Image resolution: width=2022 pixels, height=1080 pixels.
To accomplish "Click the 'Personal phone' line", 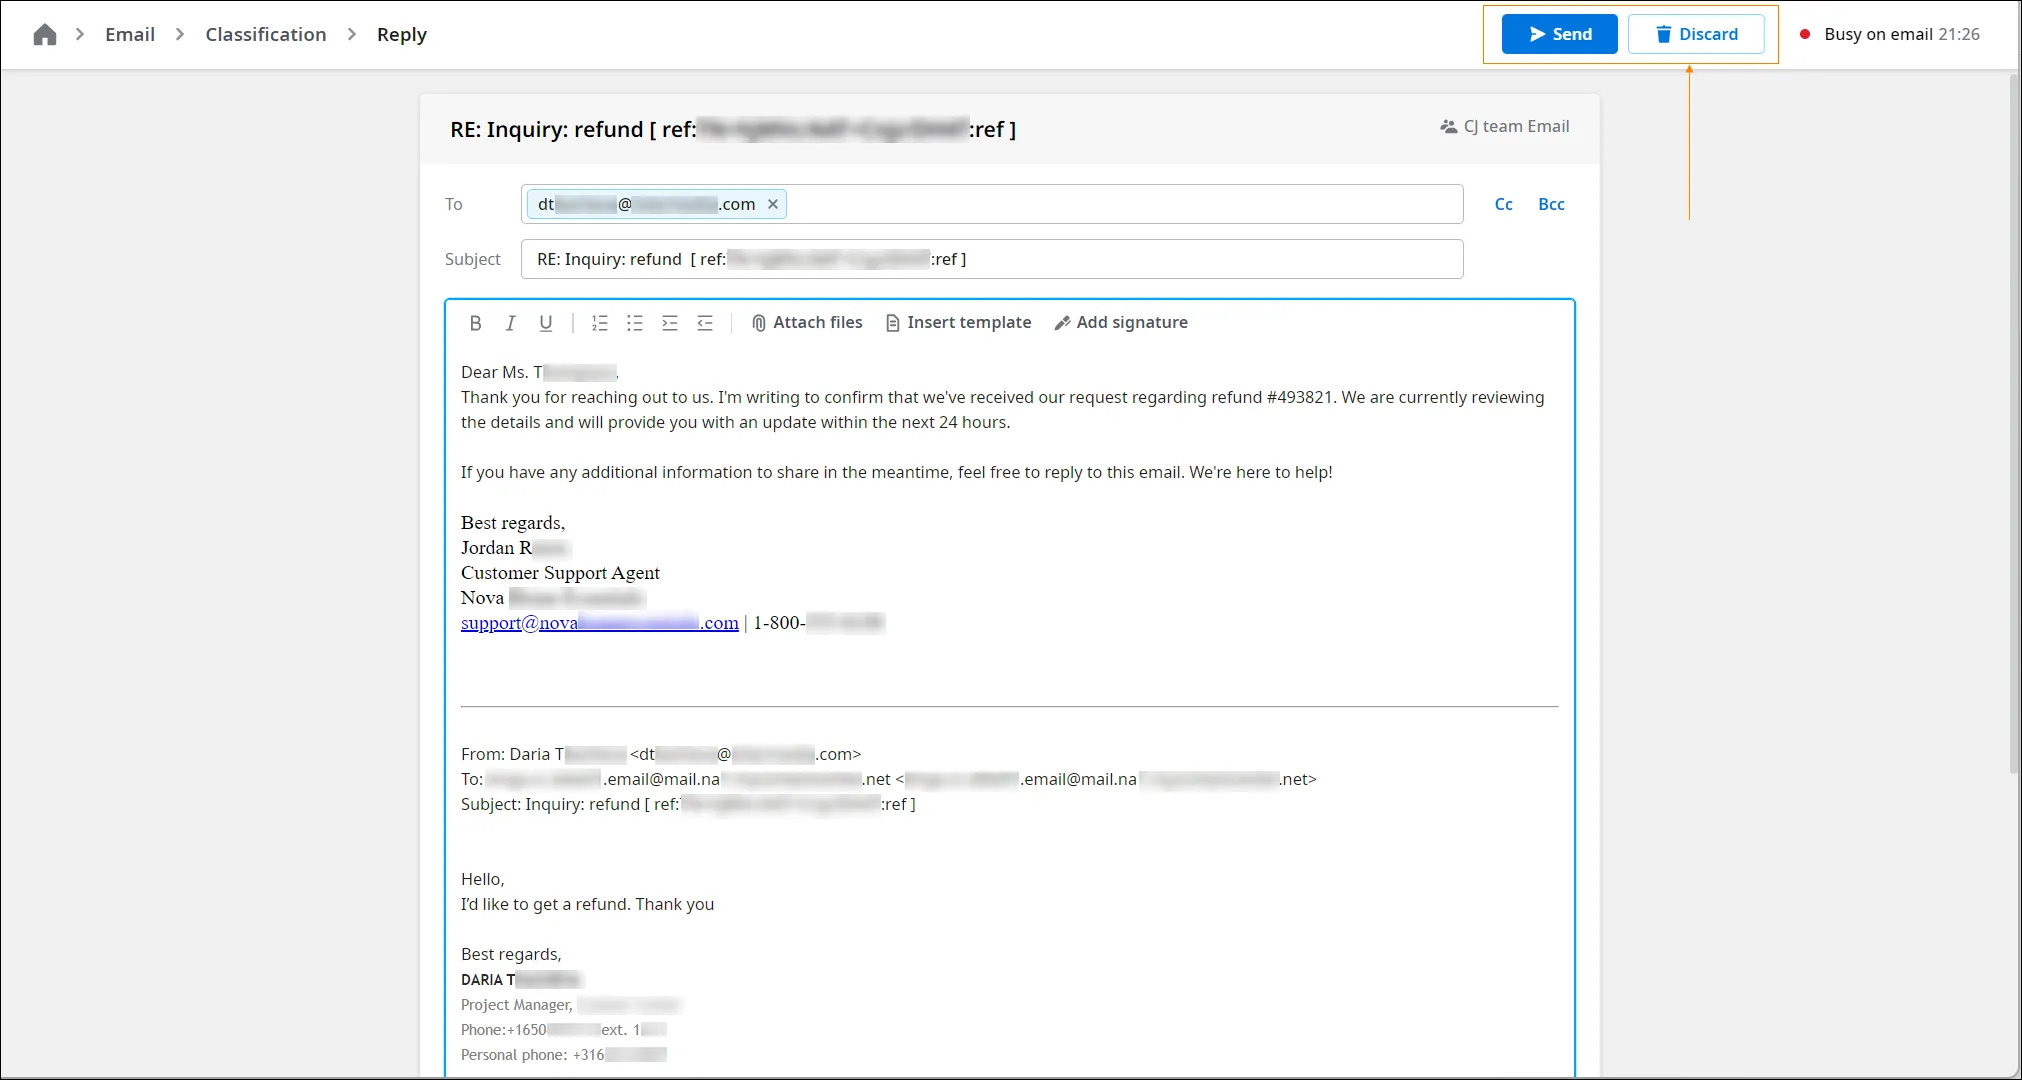I will [x=563, y=1055].
